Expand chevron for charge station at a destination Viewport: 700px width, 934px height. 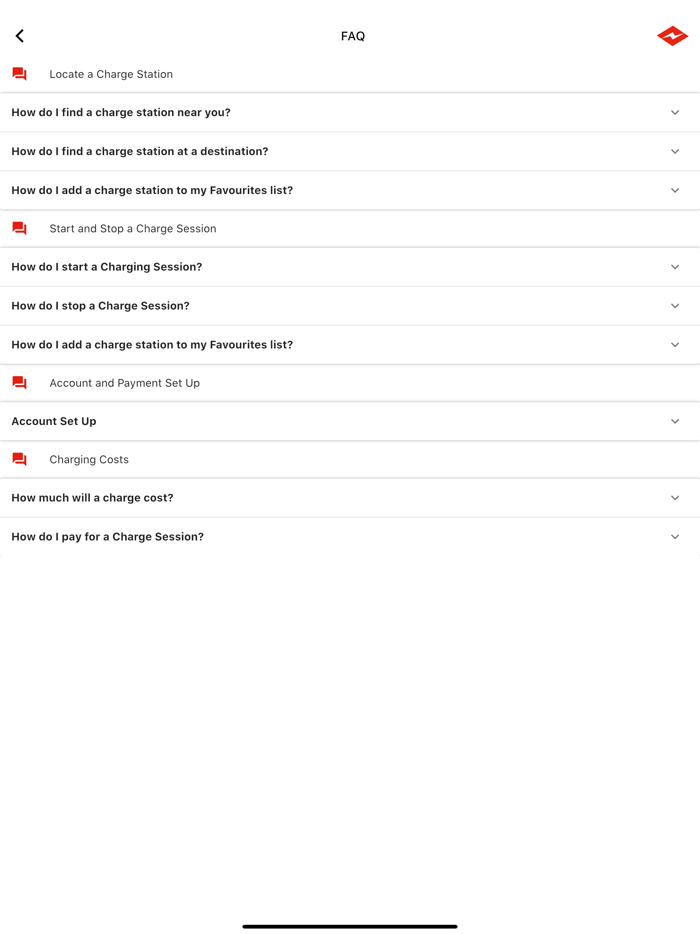point(675,152)
